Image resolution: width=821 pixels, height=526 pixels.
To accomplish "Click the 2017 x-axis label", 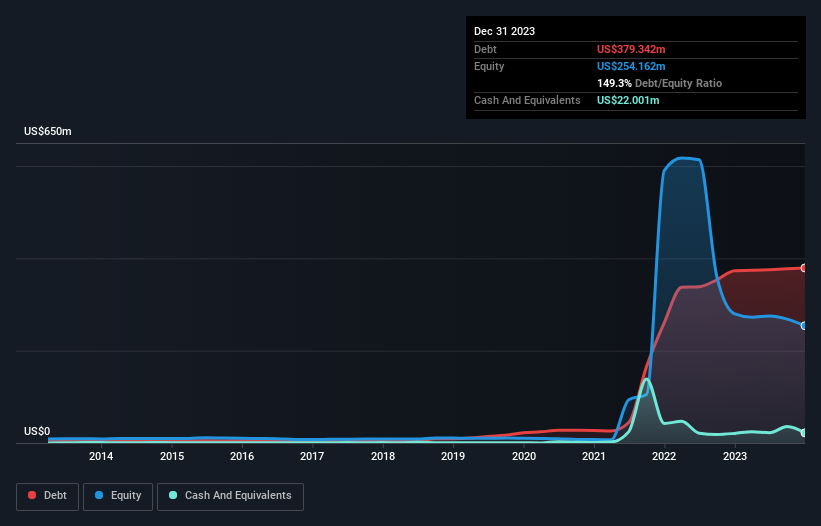I will [x=312, y=456].
